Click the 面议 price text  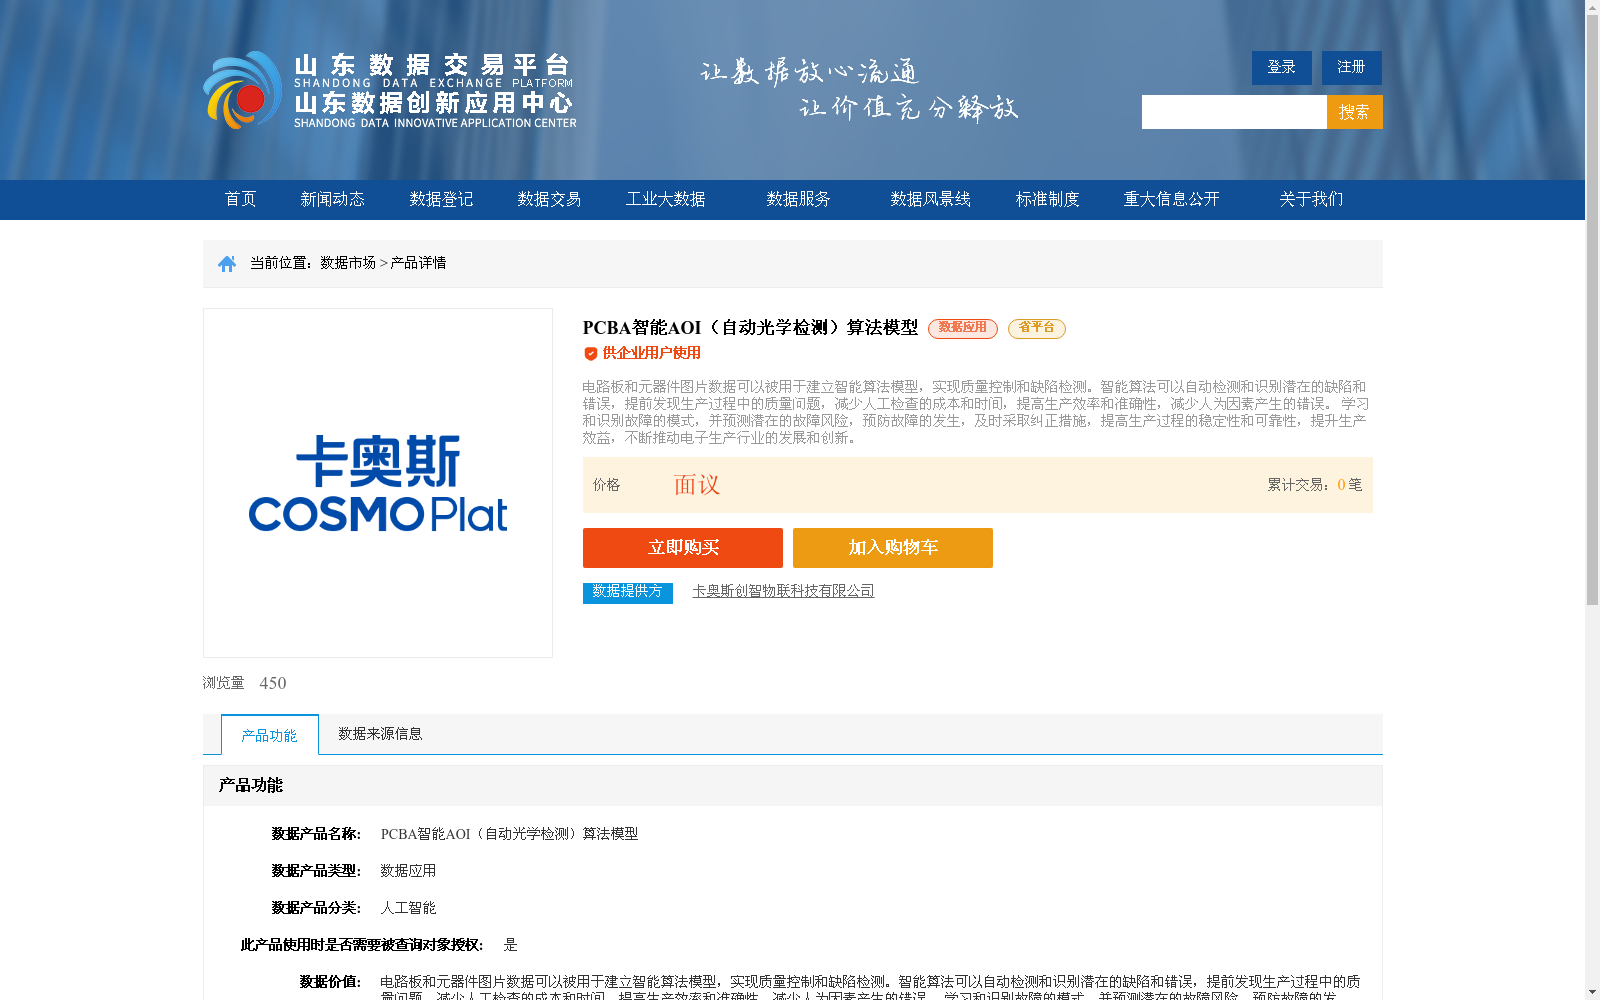[x=697, y=485]
